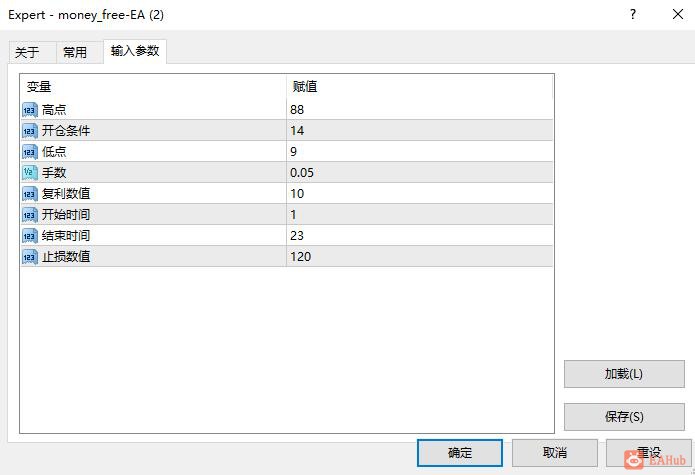This screenshot has height=475, width=695.
Task: Edit the 高点 value 88
Action: click(298, 109)
